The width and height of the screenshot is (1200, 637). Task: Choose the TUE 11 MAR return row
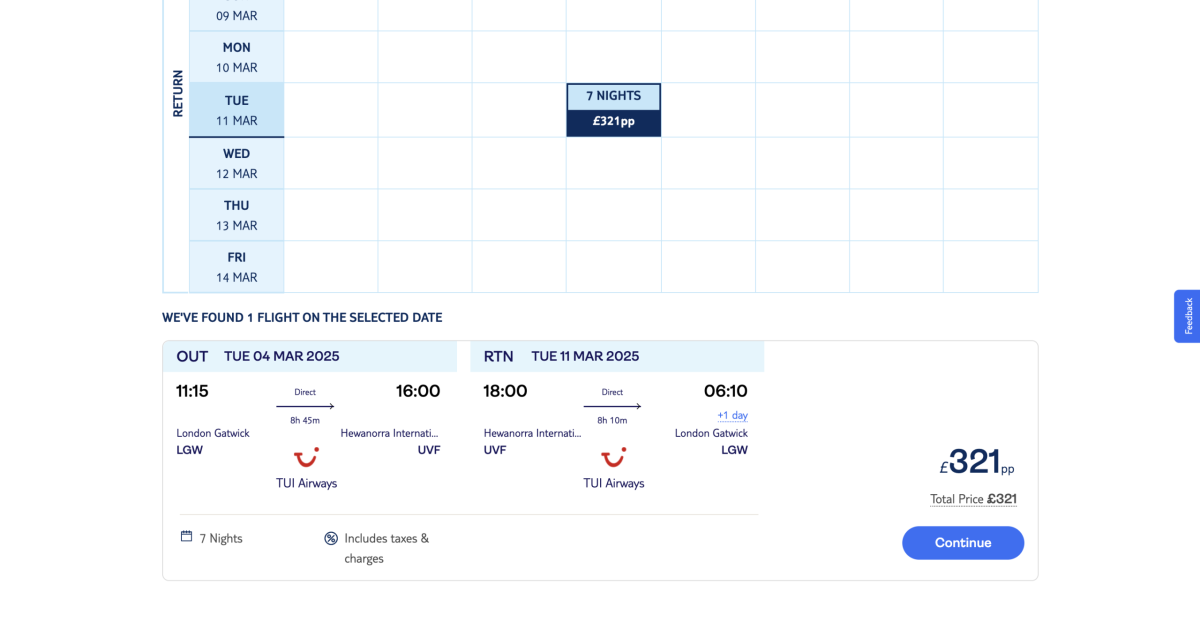tap(237, 110)
